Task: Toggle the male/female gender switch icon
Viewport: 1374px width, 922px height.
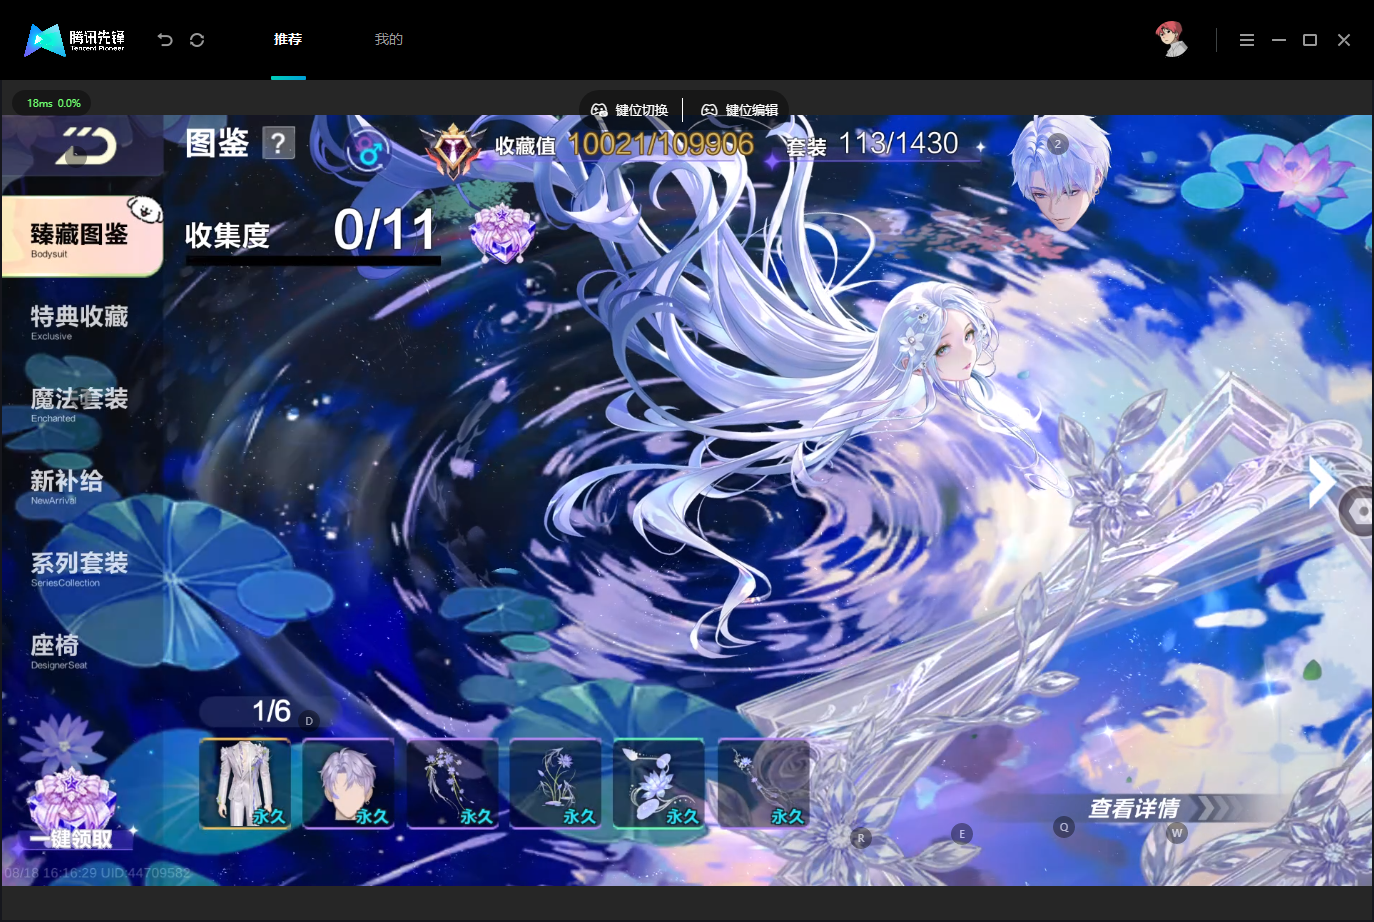Action: (x=369, y=152)
